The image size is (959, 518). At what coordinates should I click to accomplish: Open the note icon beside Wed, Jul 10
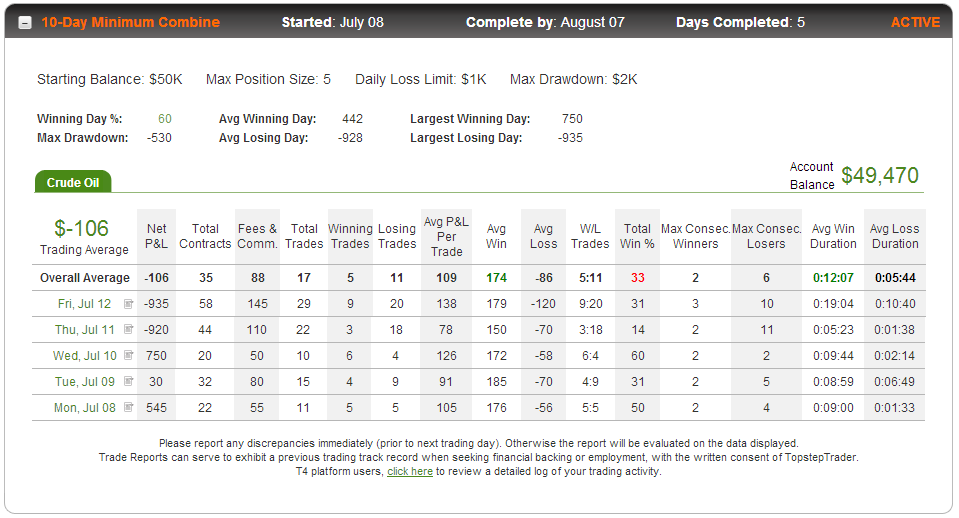click(128, 355)
